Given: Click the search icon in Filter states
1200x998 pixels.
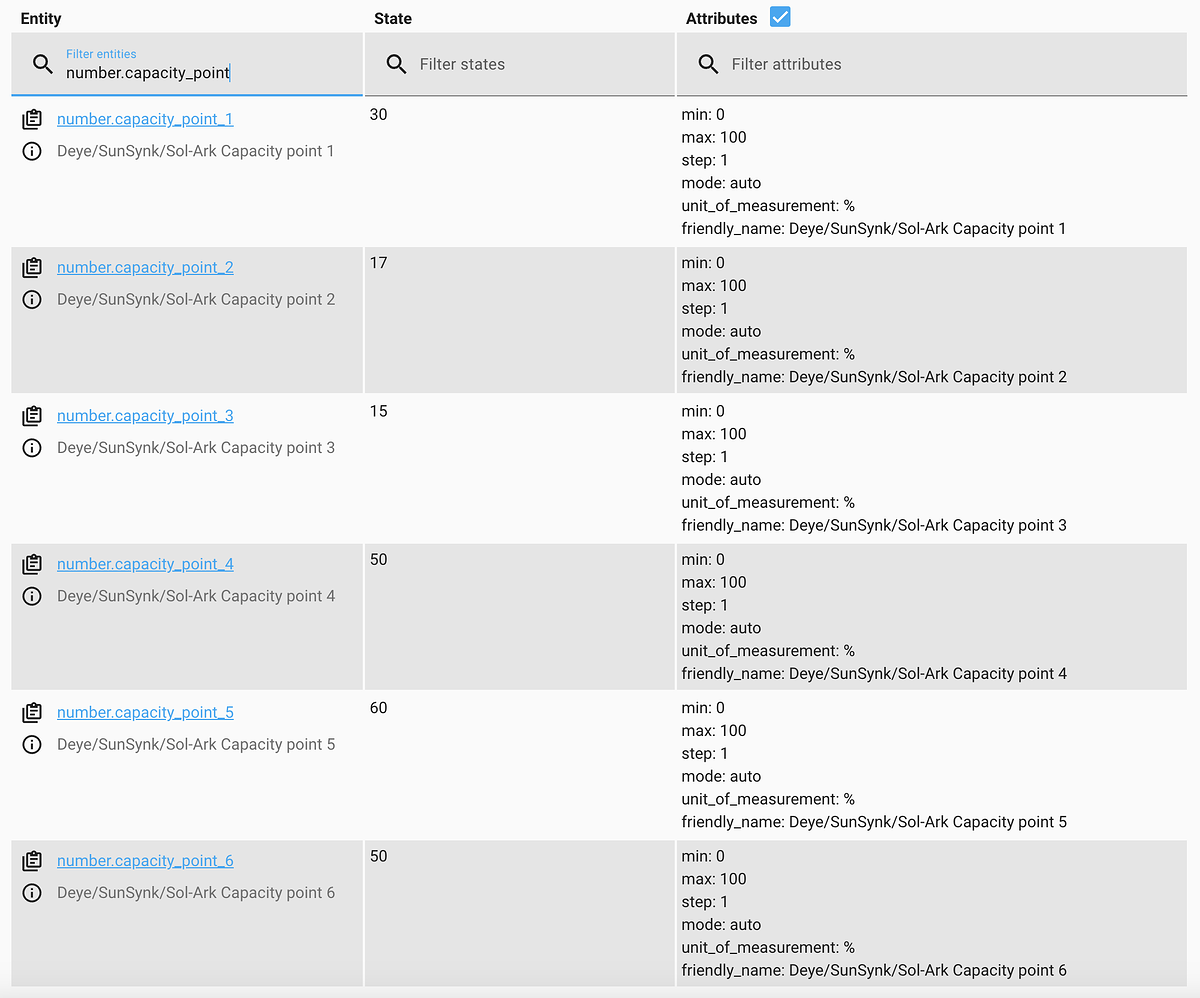Looking at the screenshot, I should pos(396,64).
